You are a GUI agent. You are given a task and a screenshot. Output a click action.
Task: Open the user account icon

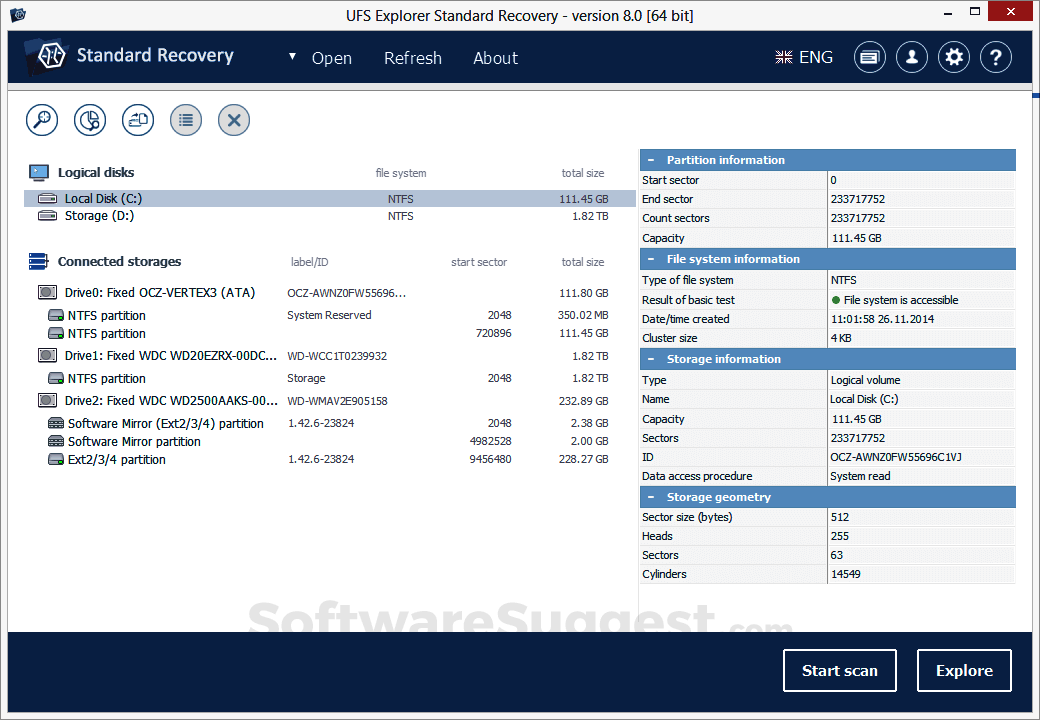click(912, 58)
